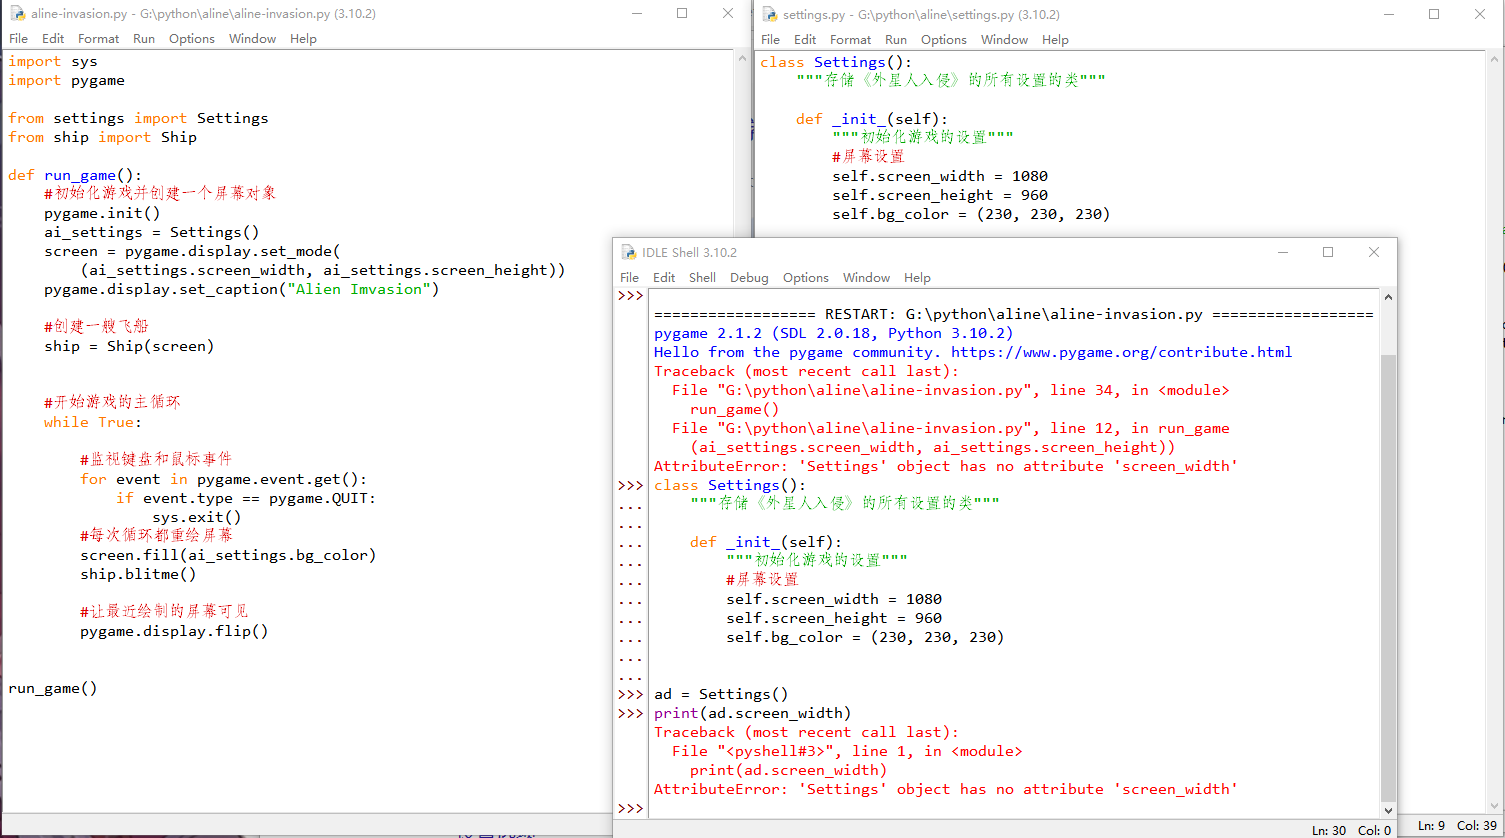Maximize the aline-invasion.py window

[682, 14]
